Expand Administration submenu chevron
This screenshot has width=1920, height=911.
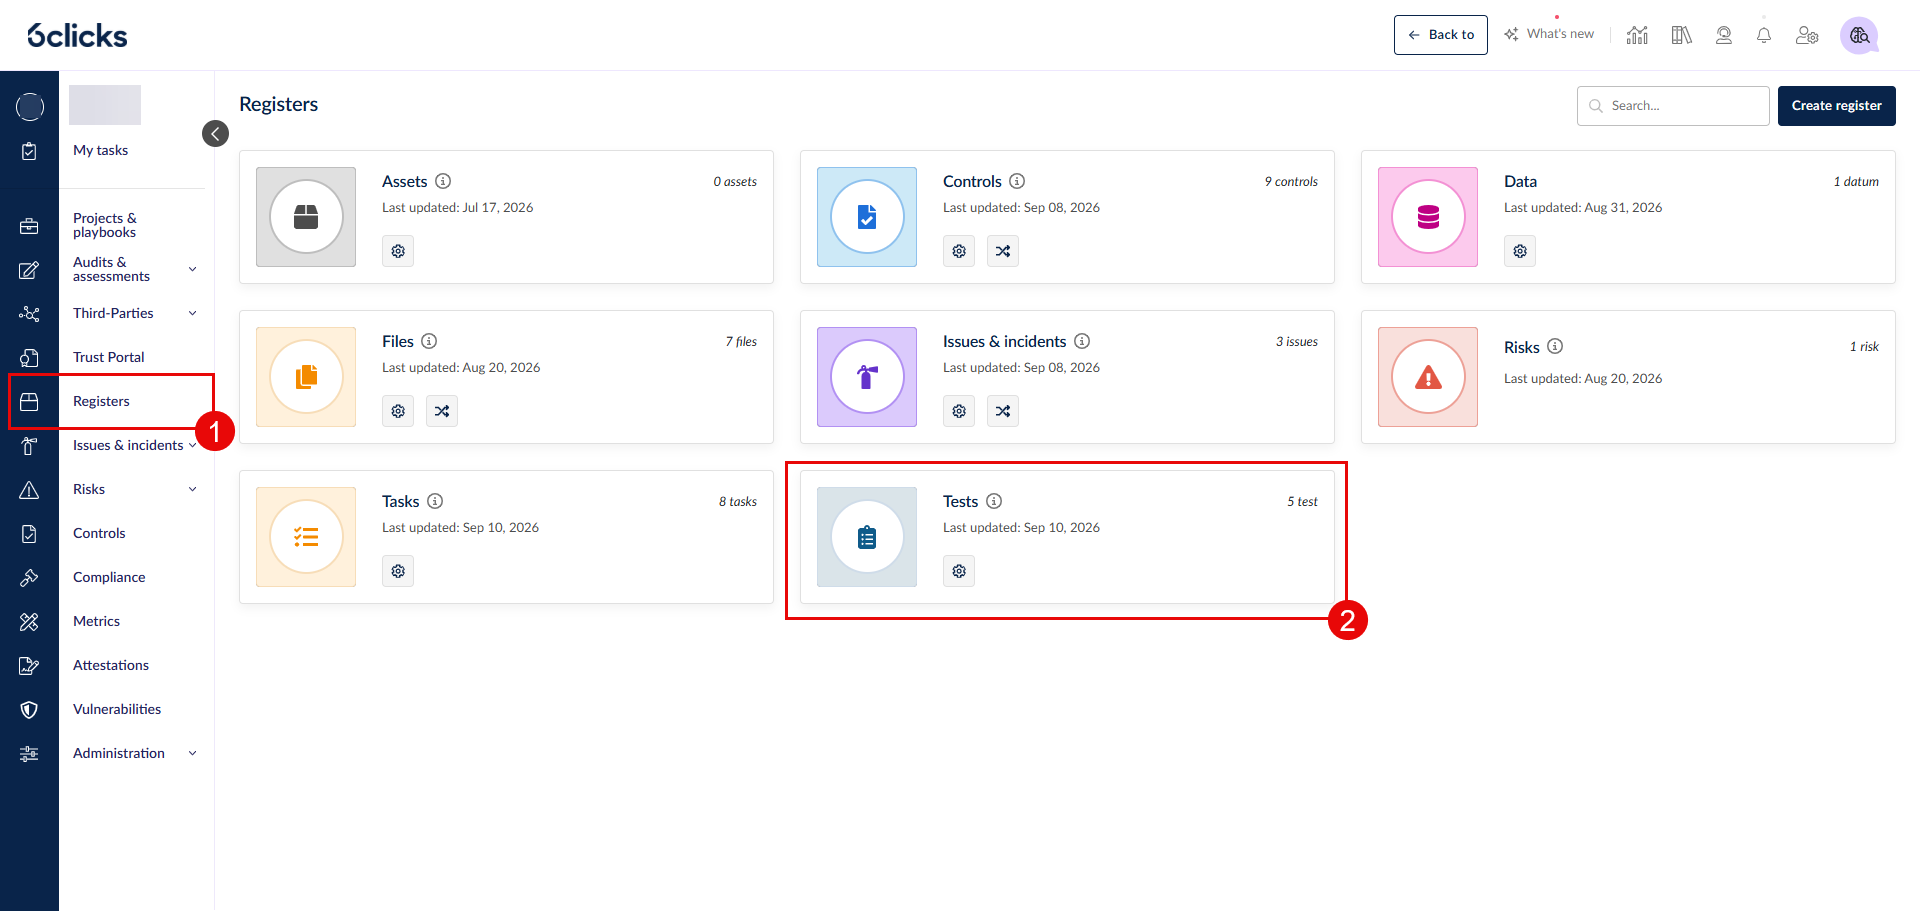[193, 753]
